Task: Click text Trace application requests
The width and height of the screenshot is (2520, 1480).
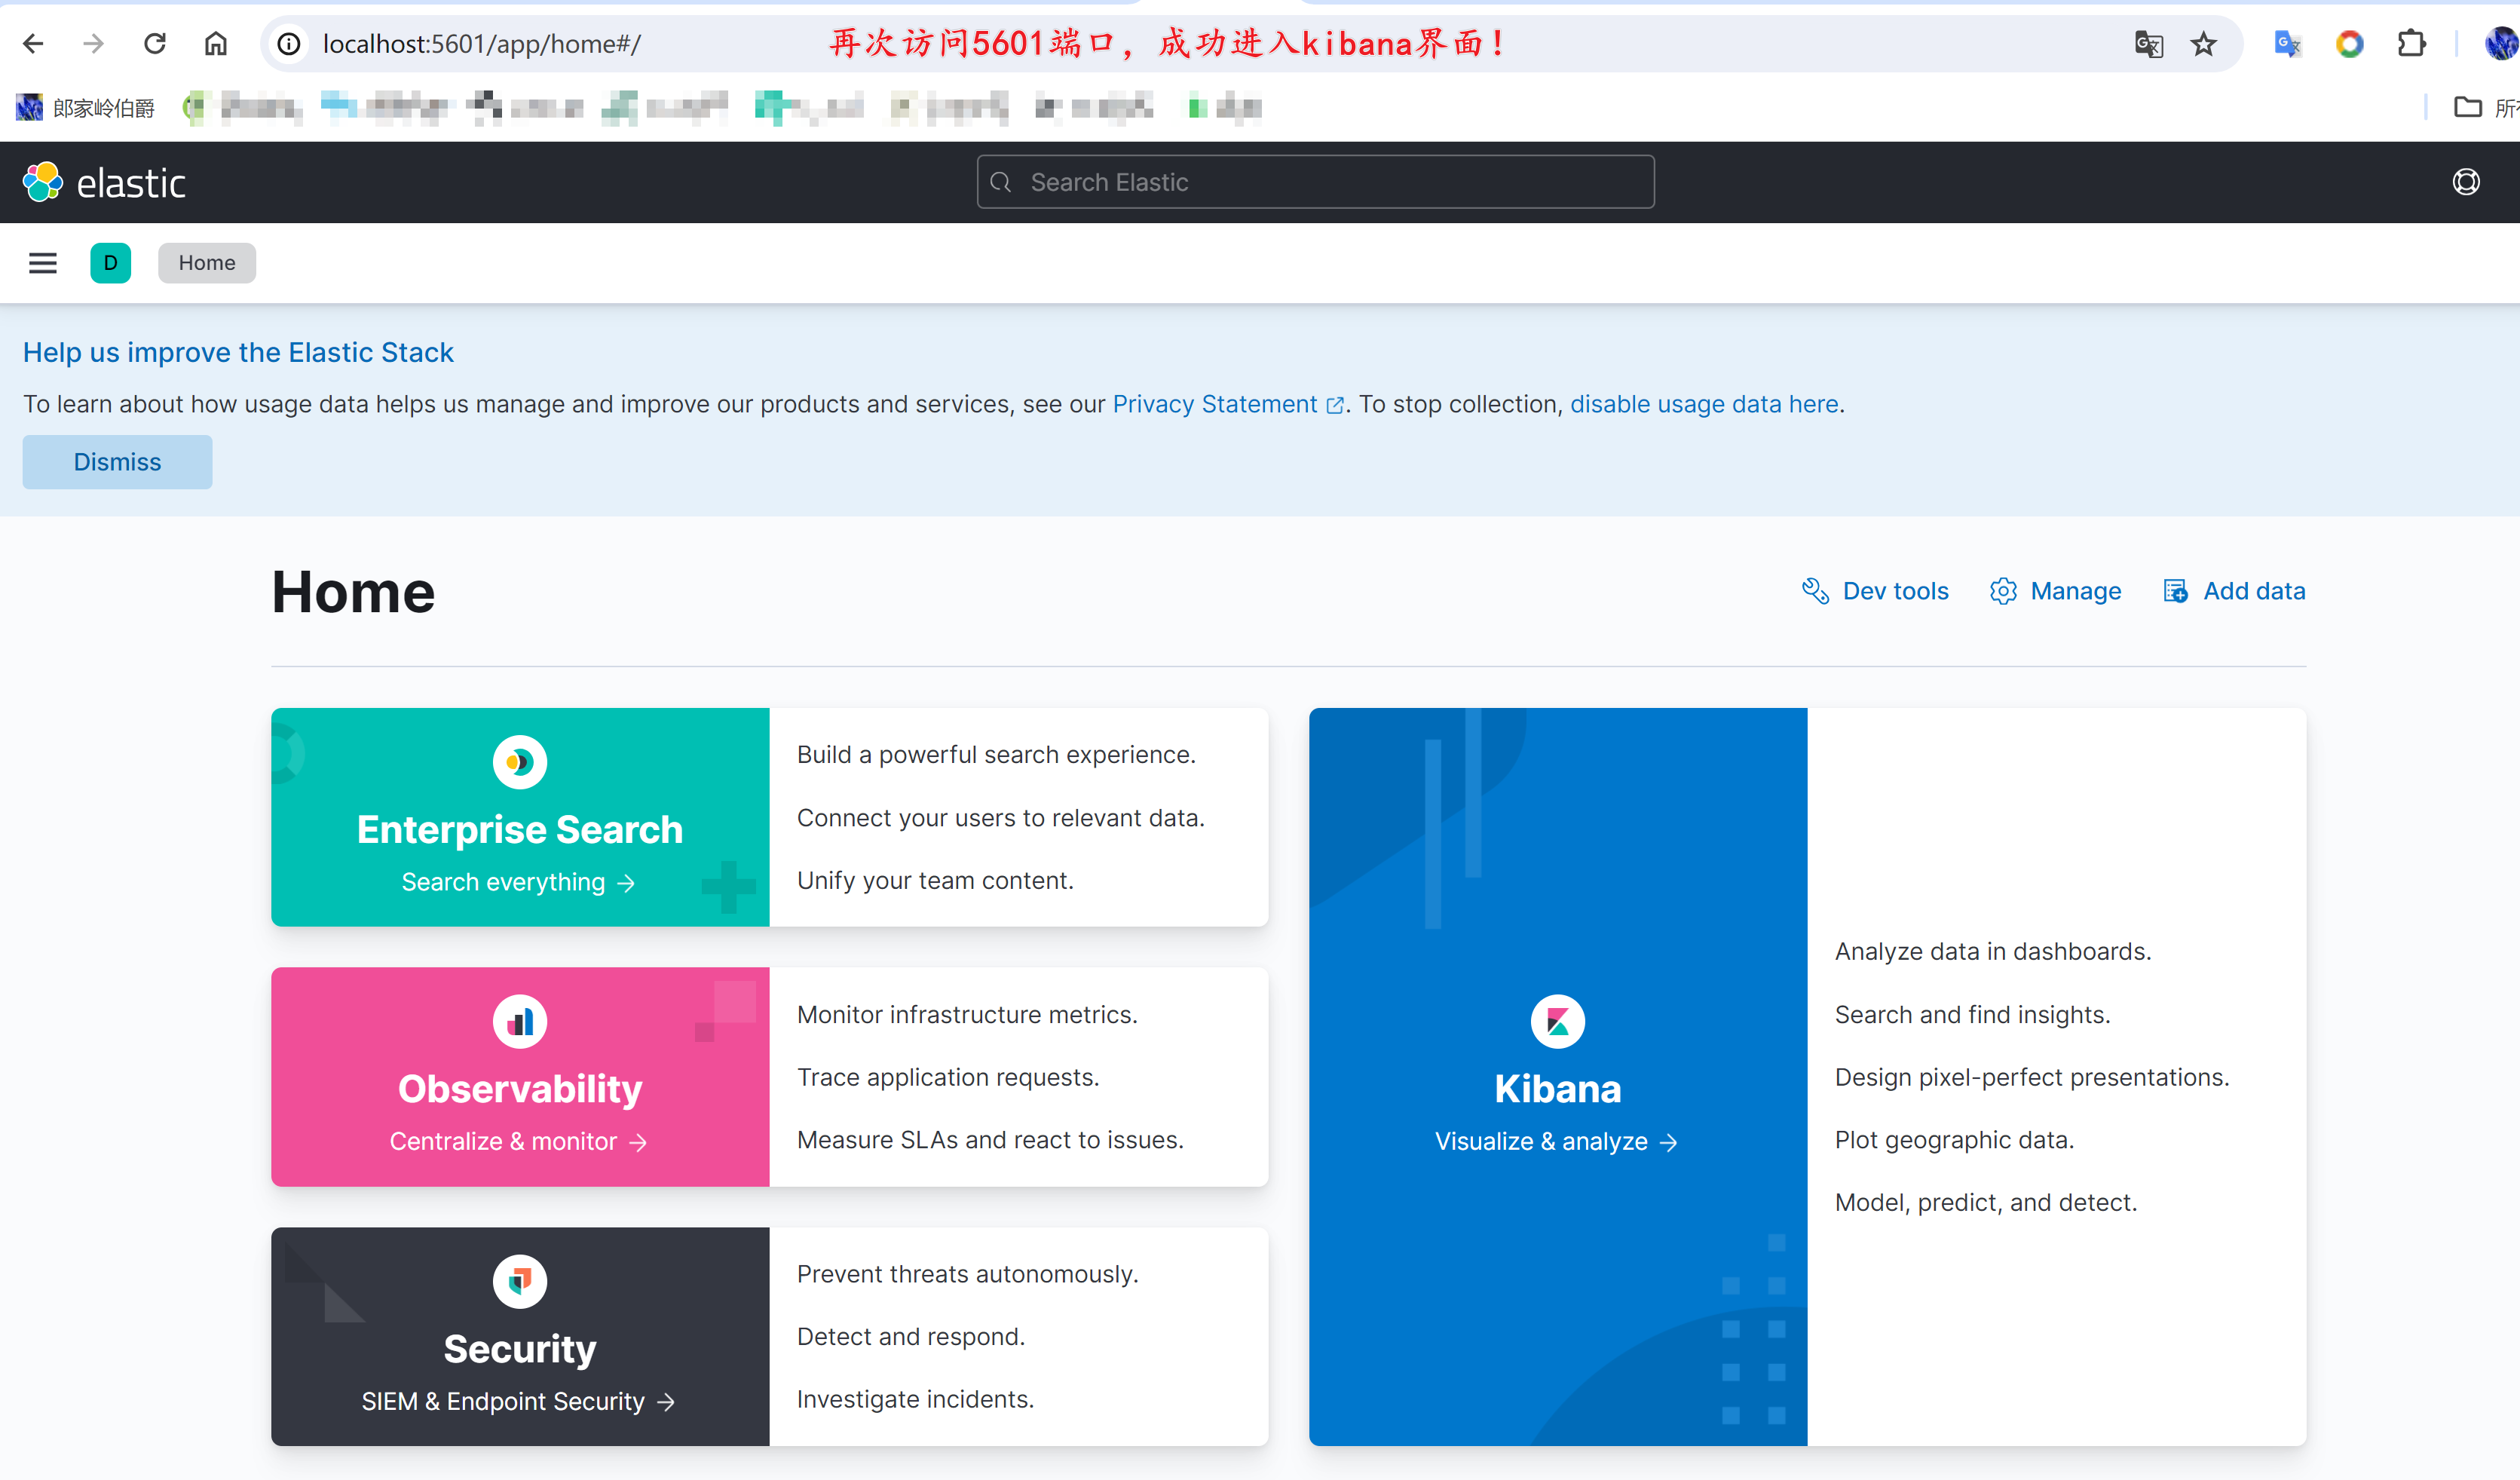Action: [x=948, y=1078]
